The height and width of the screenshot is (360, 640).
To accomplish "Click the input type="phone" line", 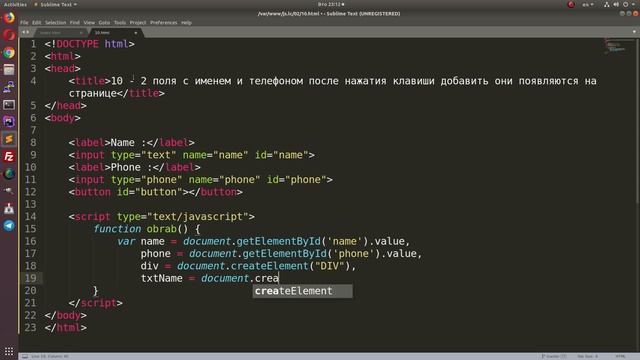I will 200,180.
